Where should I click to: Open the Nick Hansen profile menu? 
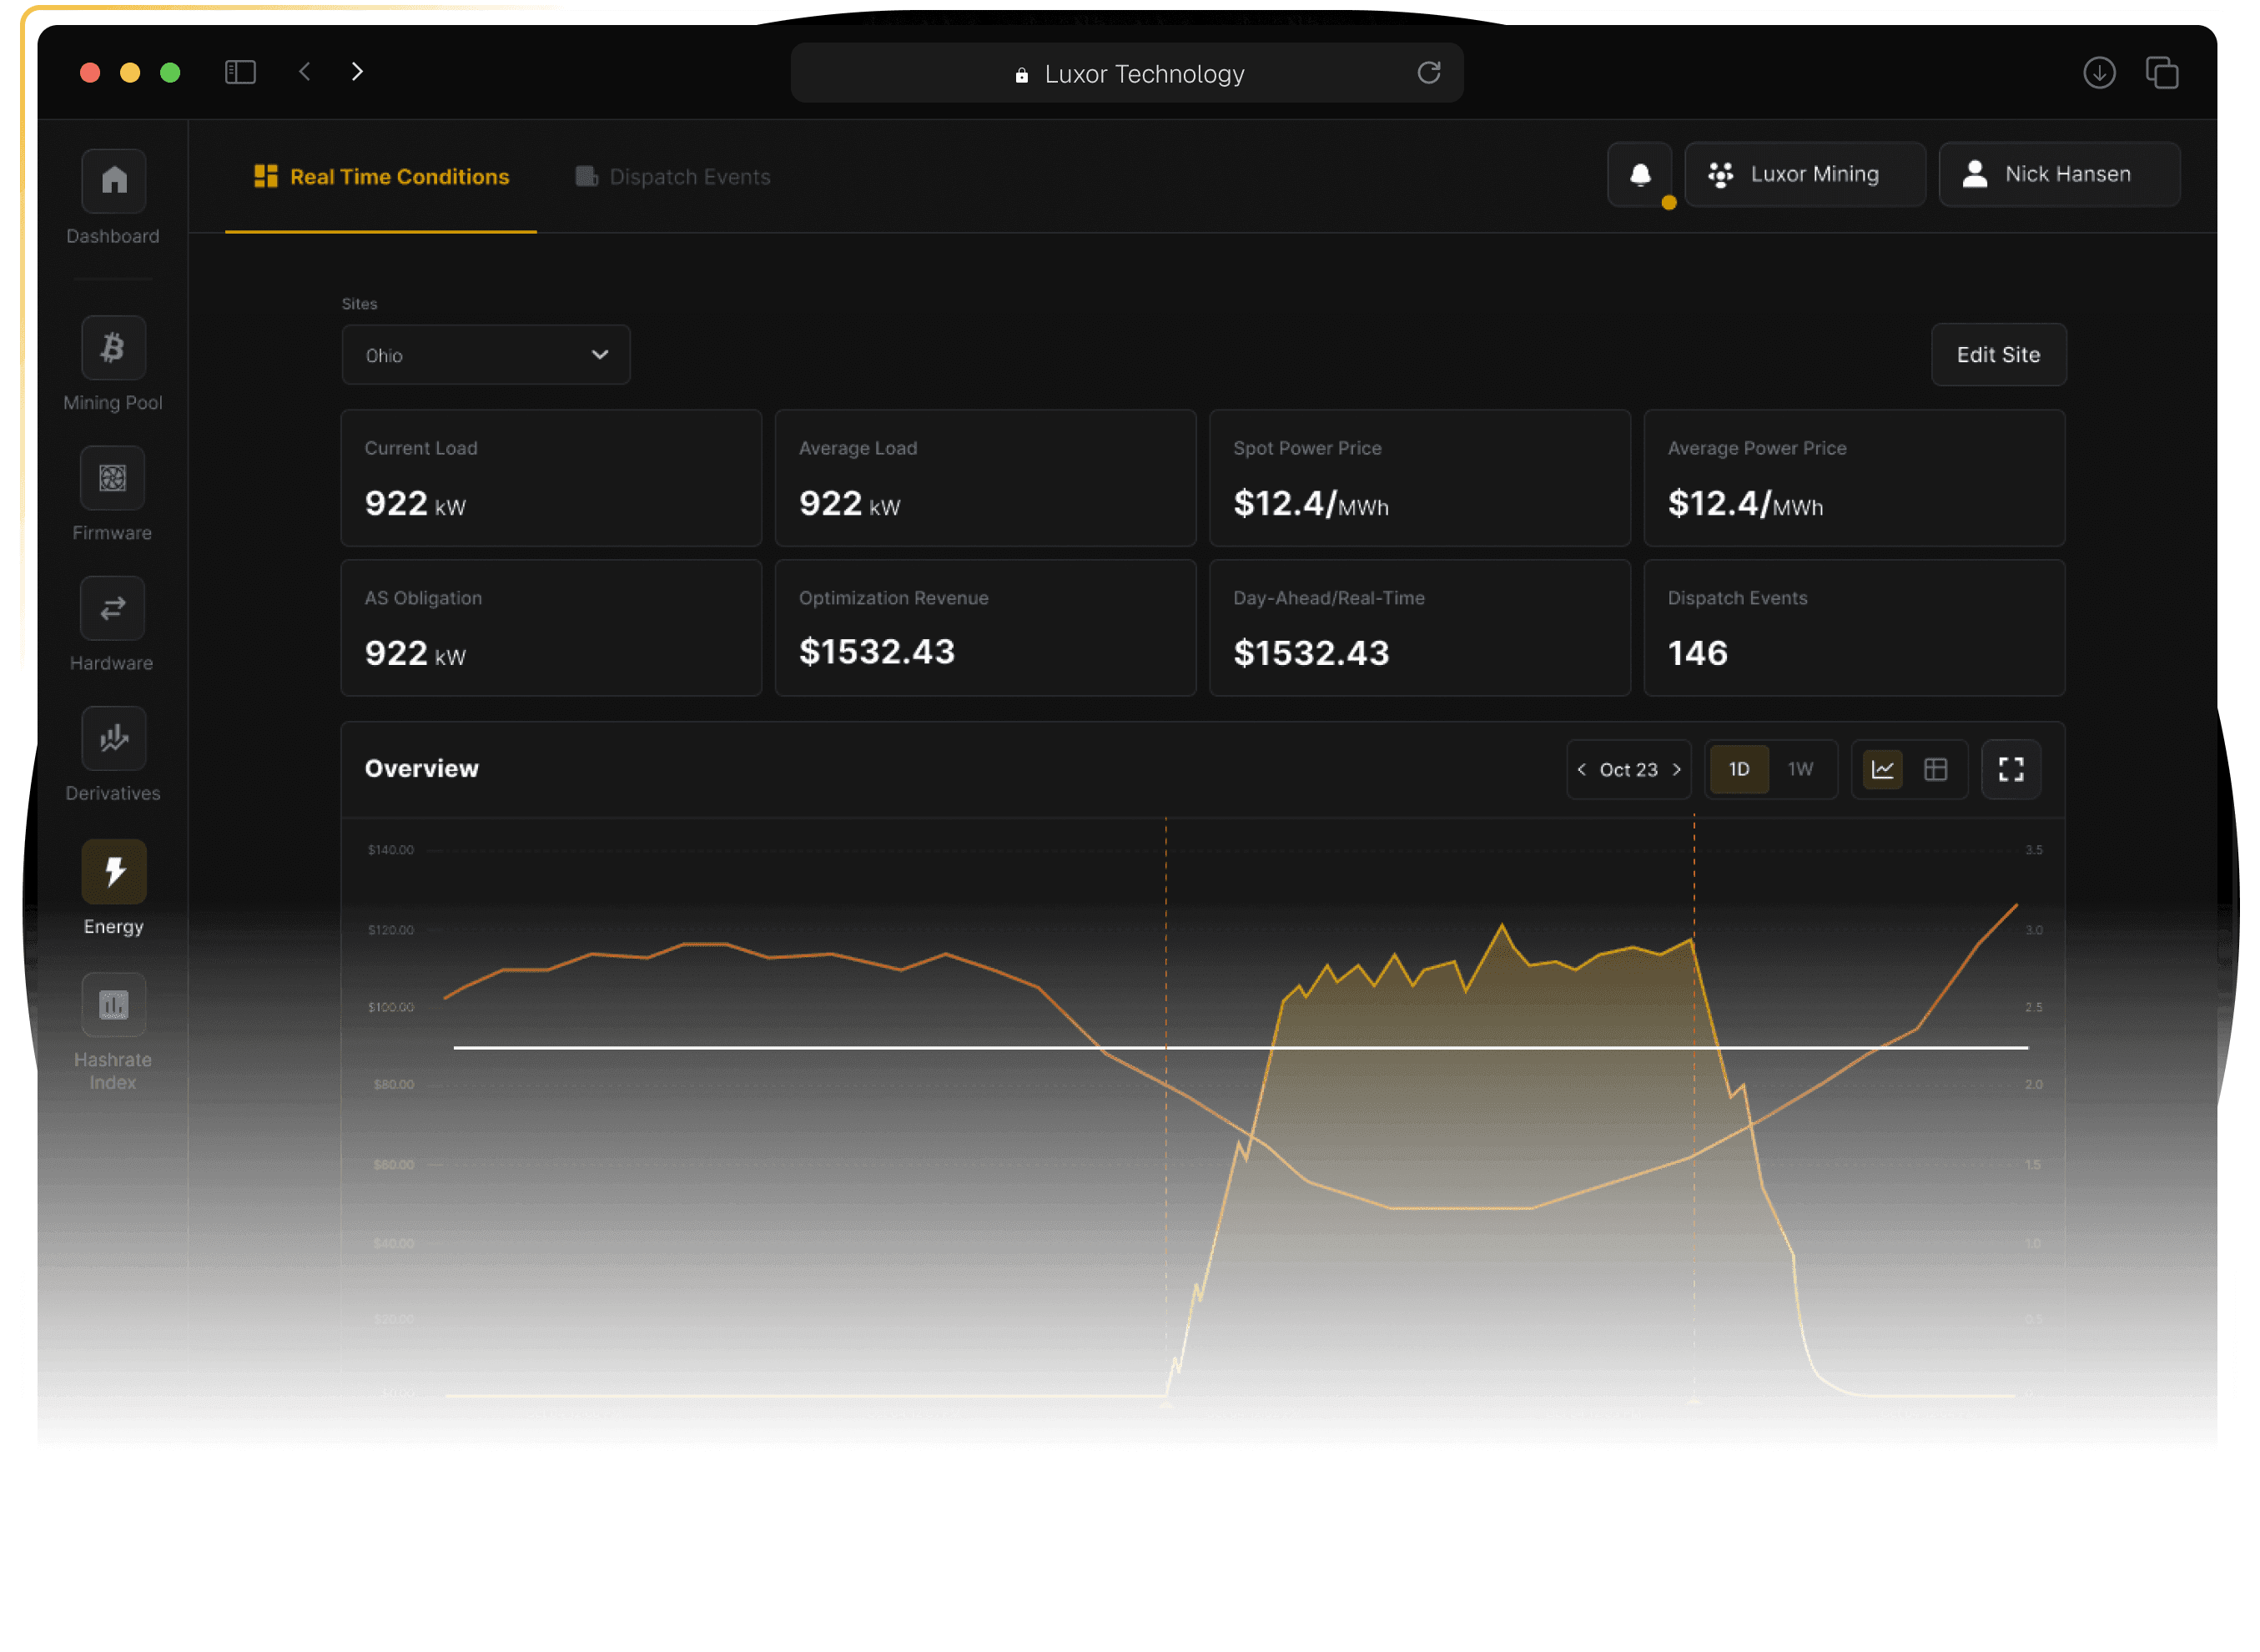tap(2058, 174)
